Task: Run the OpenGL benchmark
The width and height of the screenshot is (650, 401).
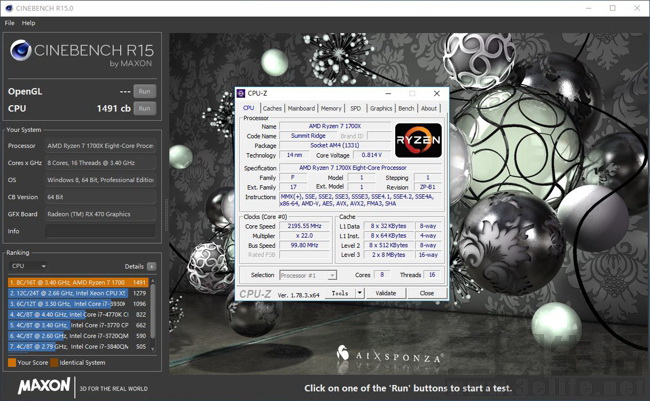Action: [144, 91]
